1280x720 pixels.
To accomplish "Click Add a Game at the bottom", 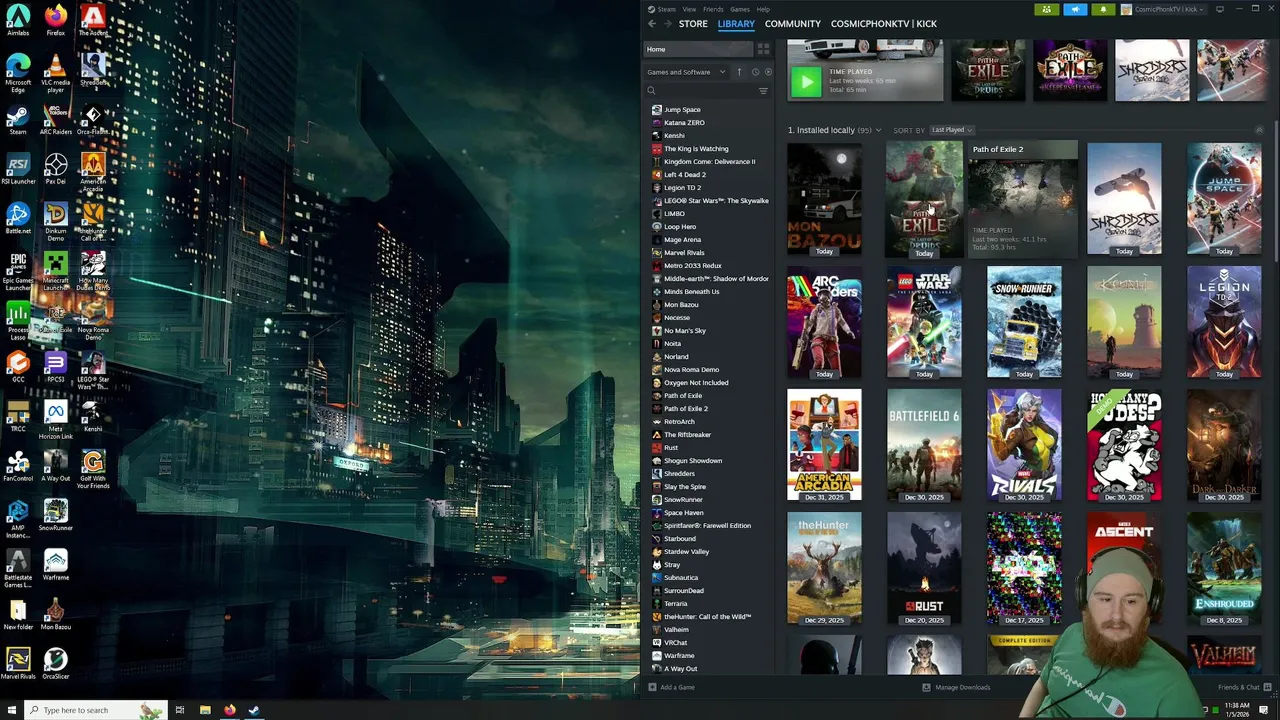I will 671,687.
